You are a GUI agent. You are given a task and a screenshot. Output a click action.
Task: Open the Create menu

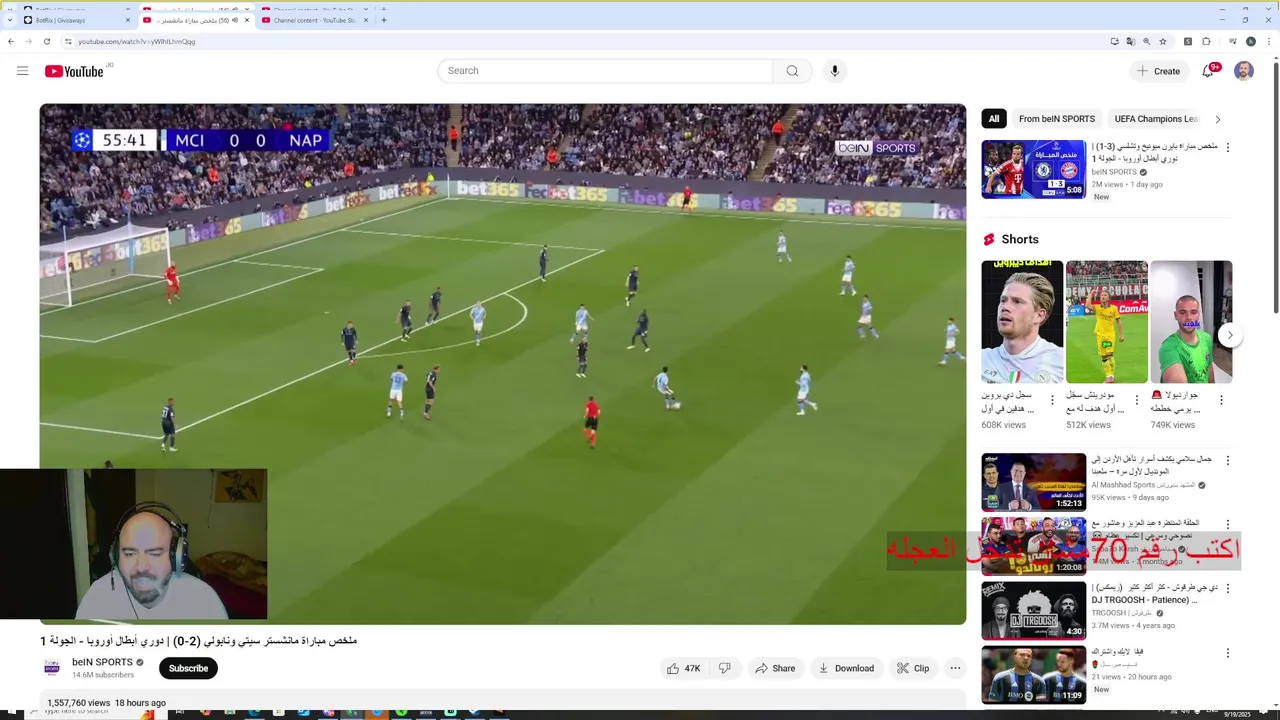click(1158, 71)
